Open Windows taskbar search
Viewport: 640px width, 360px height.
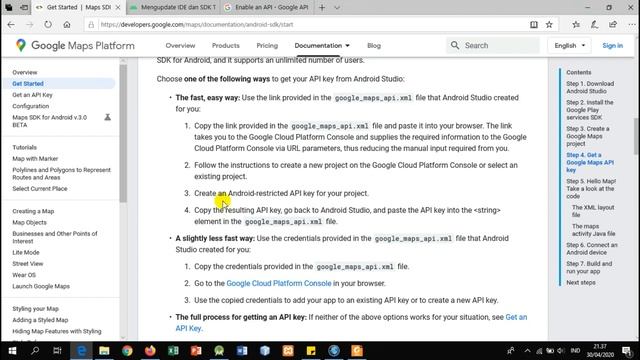[x=35, y=351]
